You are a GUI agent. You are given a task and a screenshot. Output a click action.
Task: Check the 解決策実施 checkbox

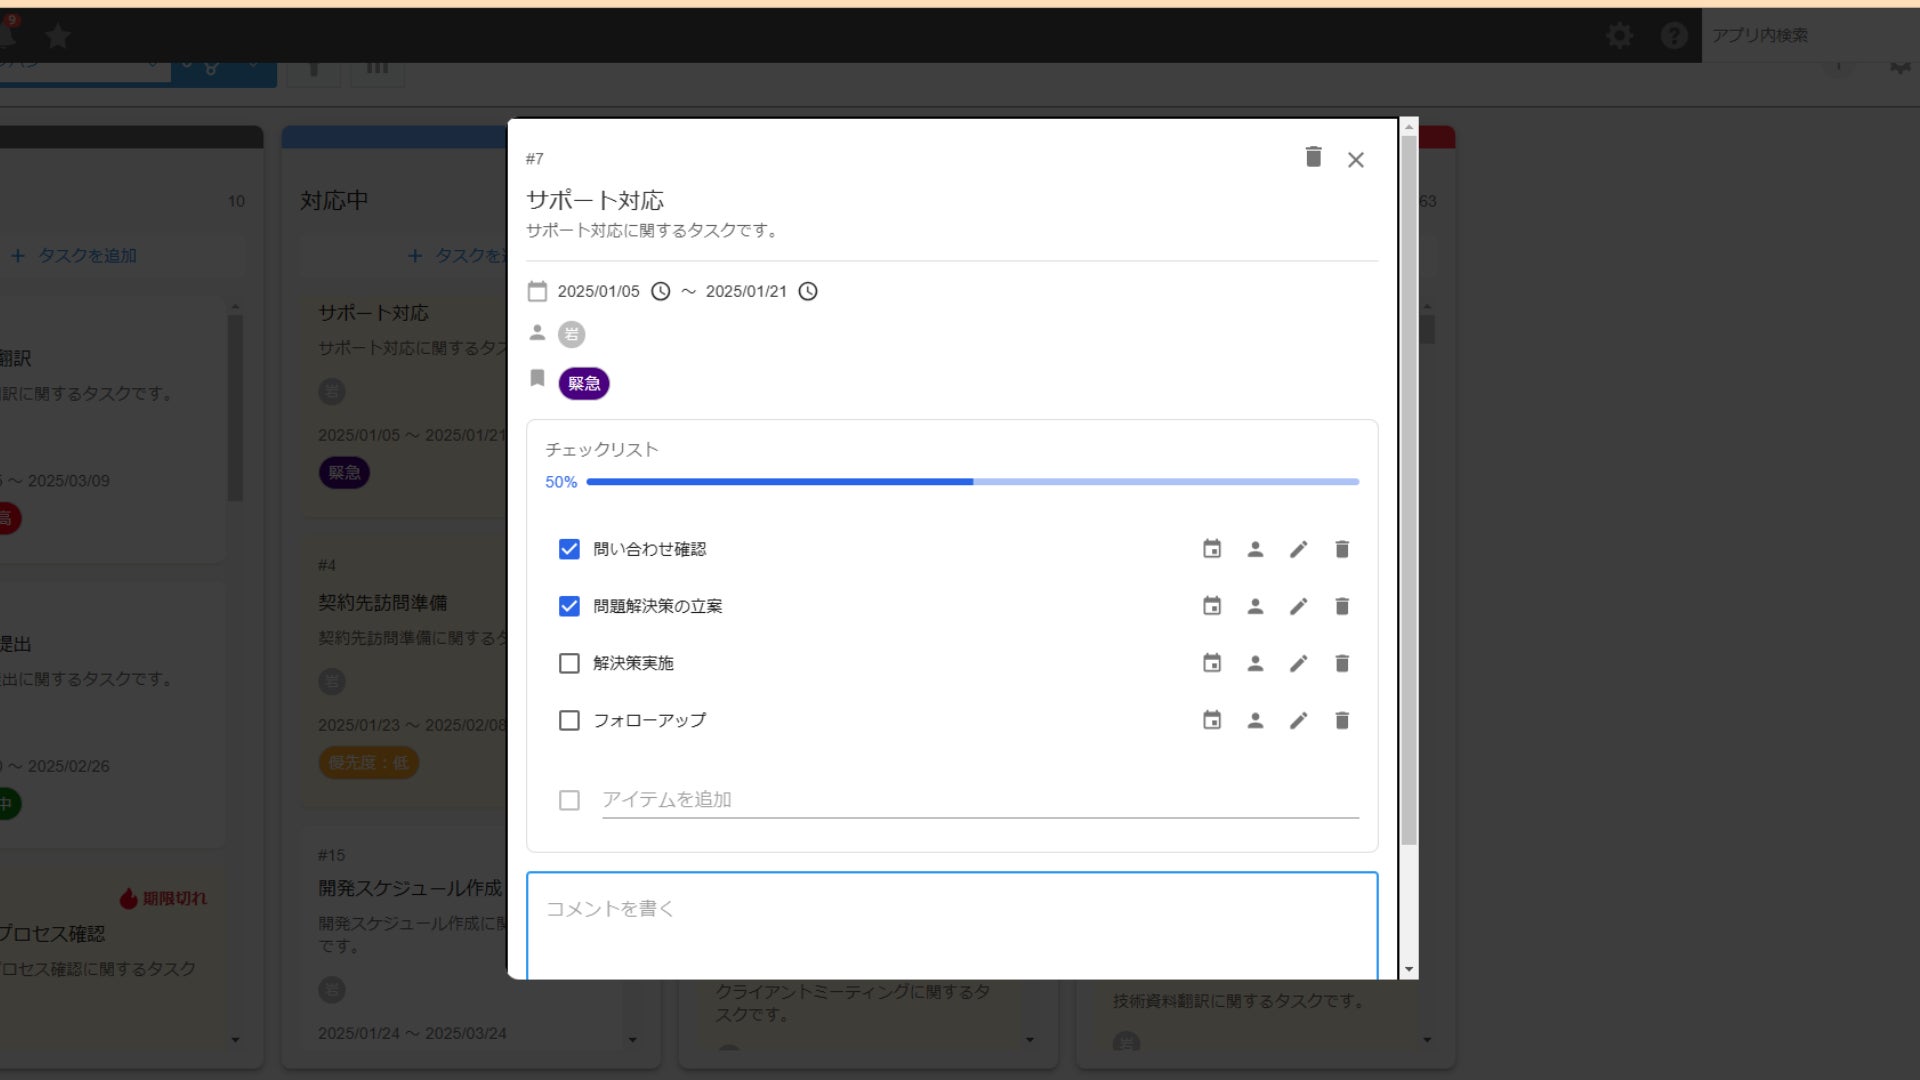point(569,663)
